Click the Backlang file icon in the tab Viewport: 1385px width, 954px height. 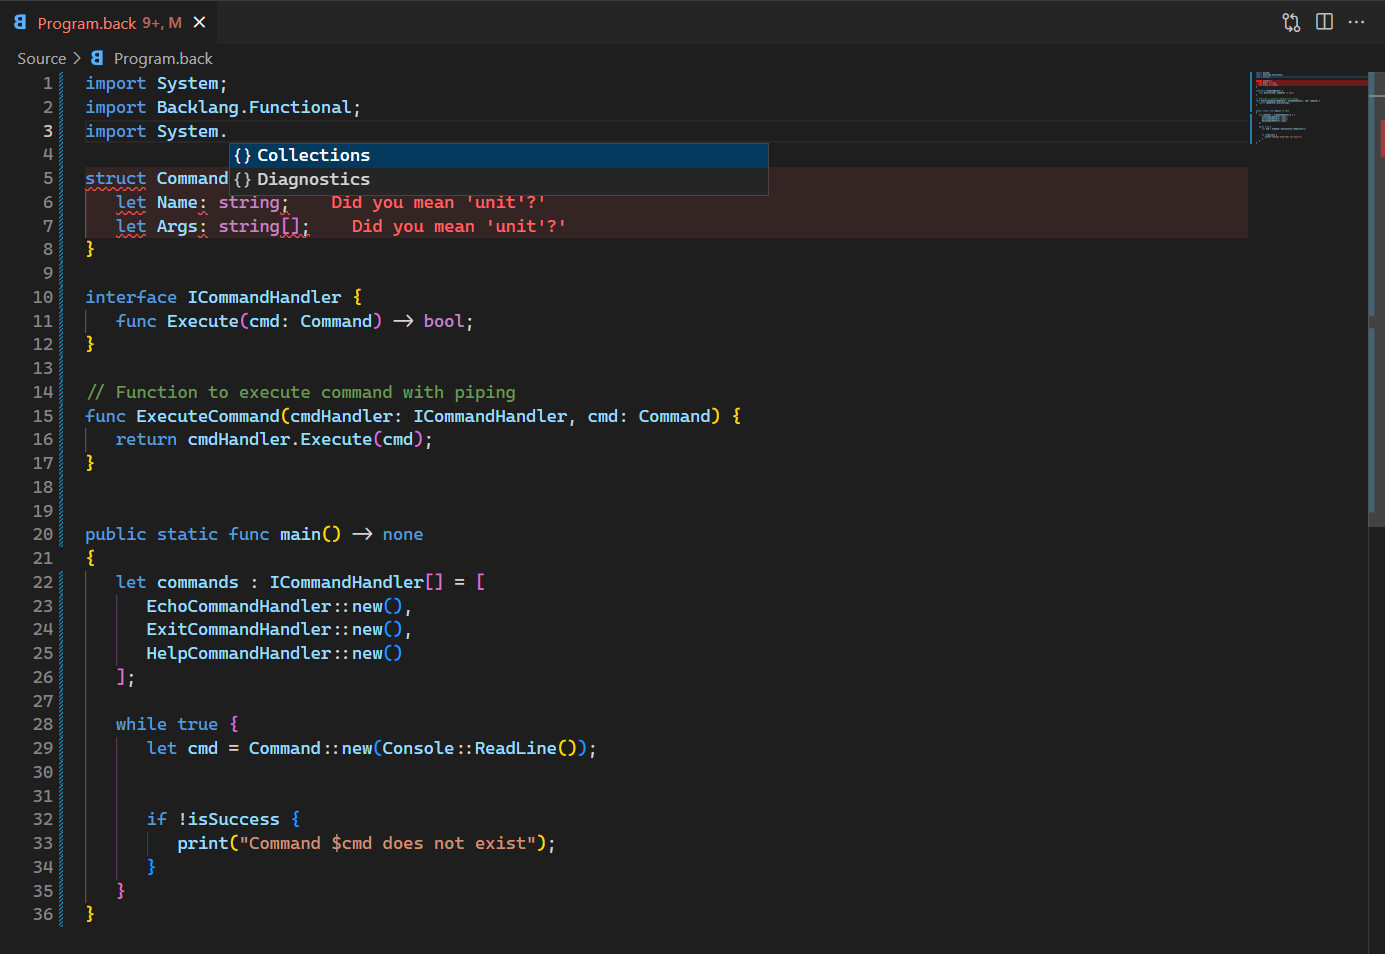tap(20, 22)
